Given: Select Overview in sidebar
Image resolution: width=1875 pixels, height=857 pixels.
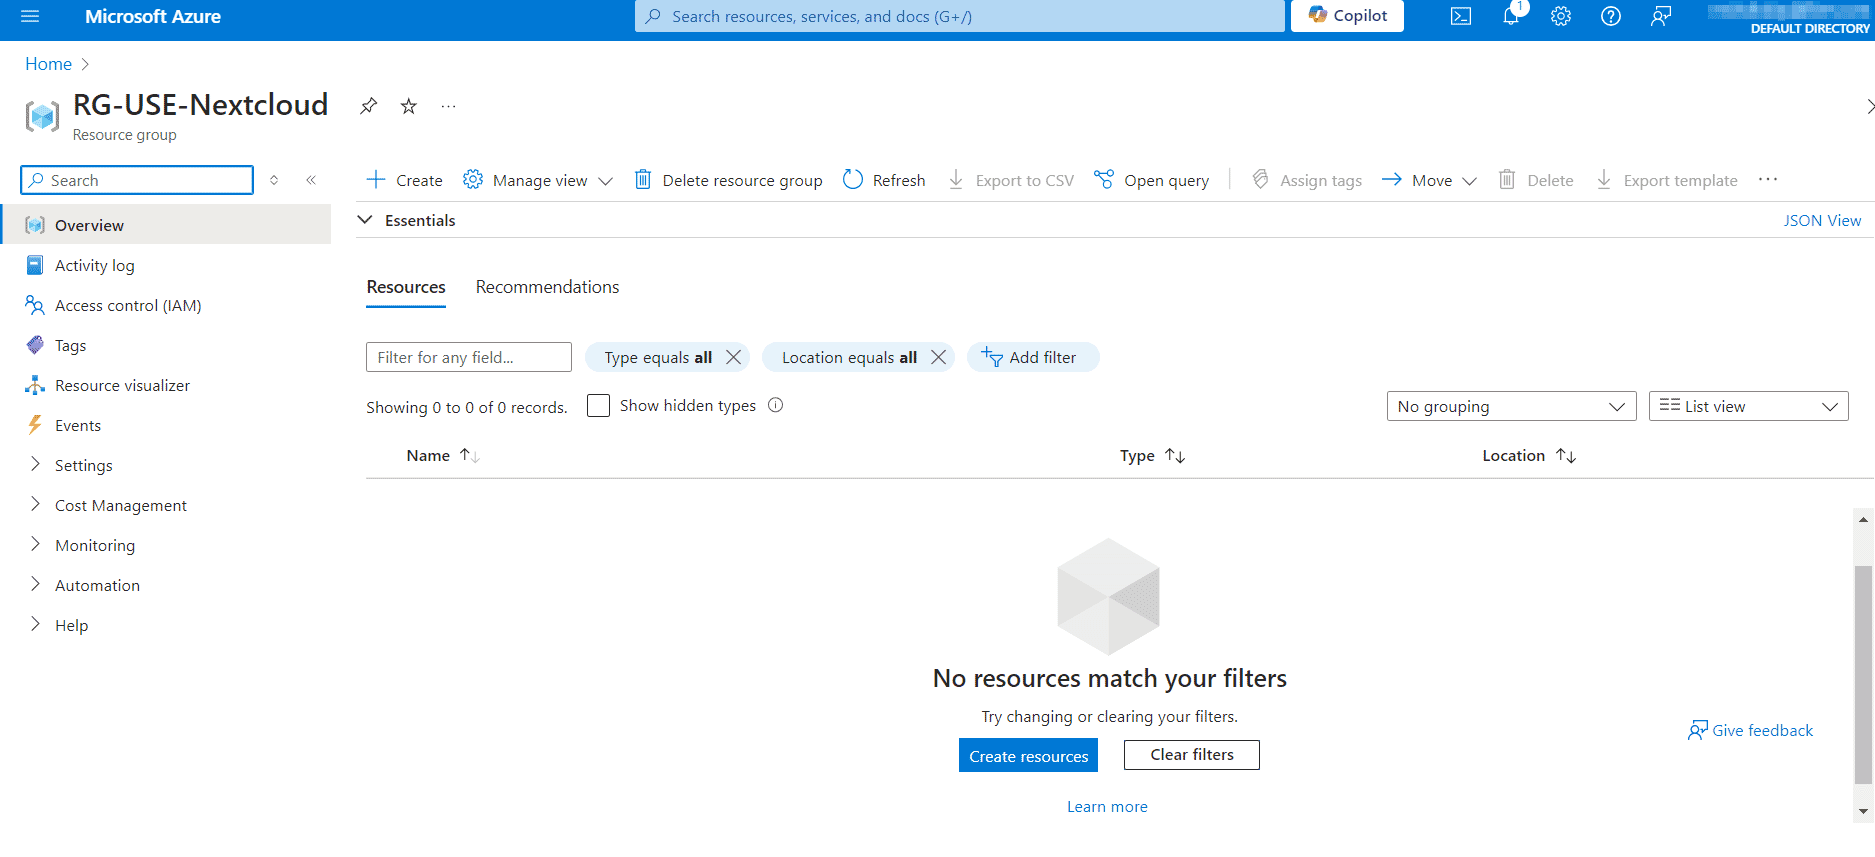Looking at the screenshot, I should tap(166, 225).
